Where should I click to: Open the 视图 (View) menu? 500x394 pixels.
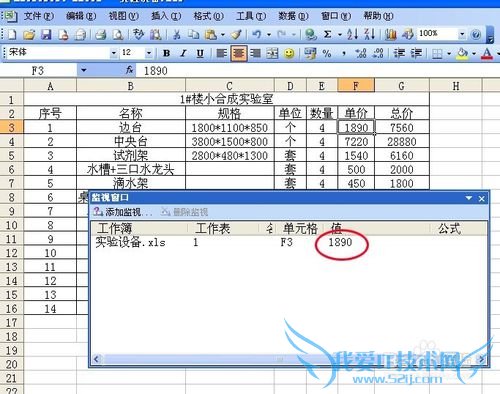[x=123, y=16]
